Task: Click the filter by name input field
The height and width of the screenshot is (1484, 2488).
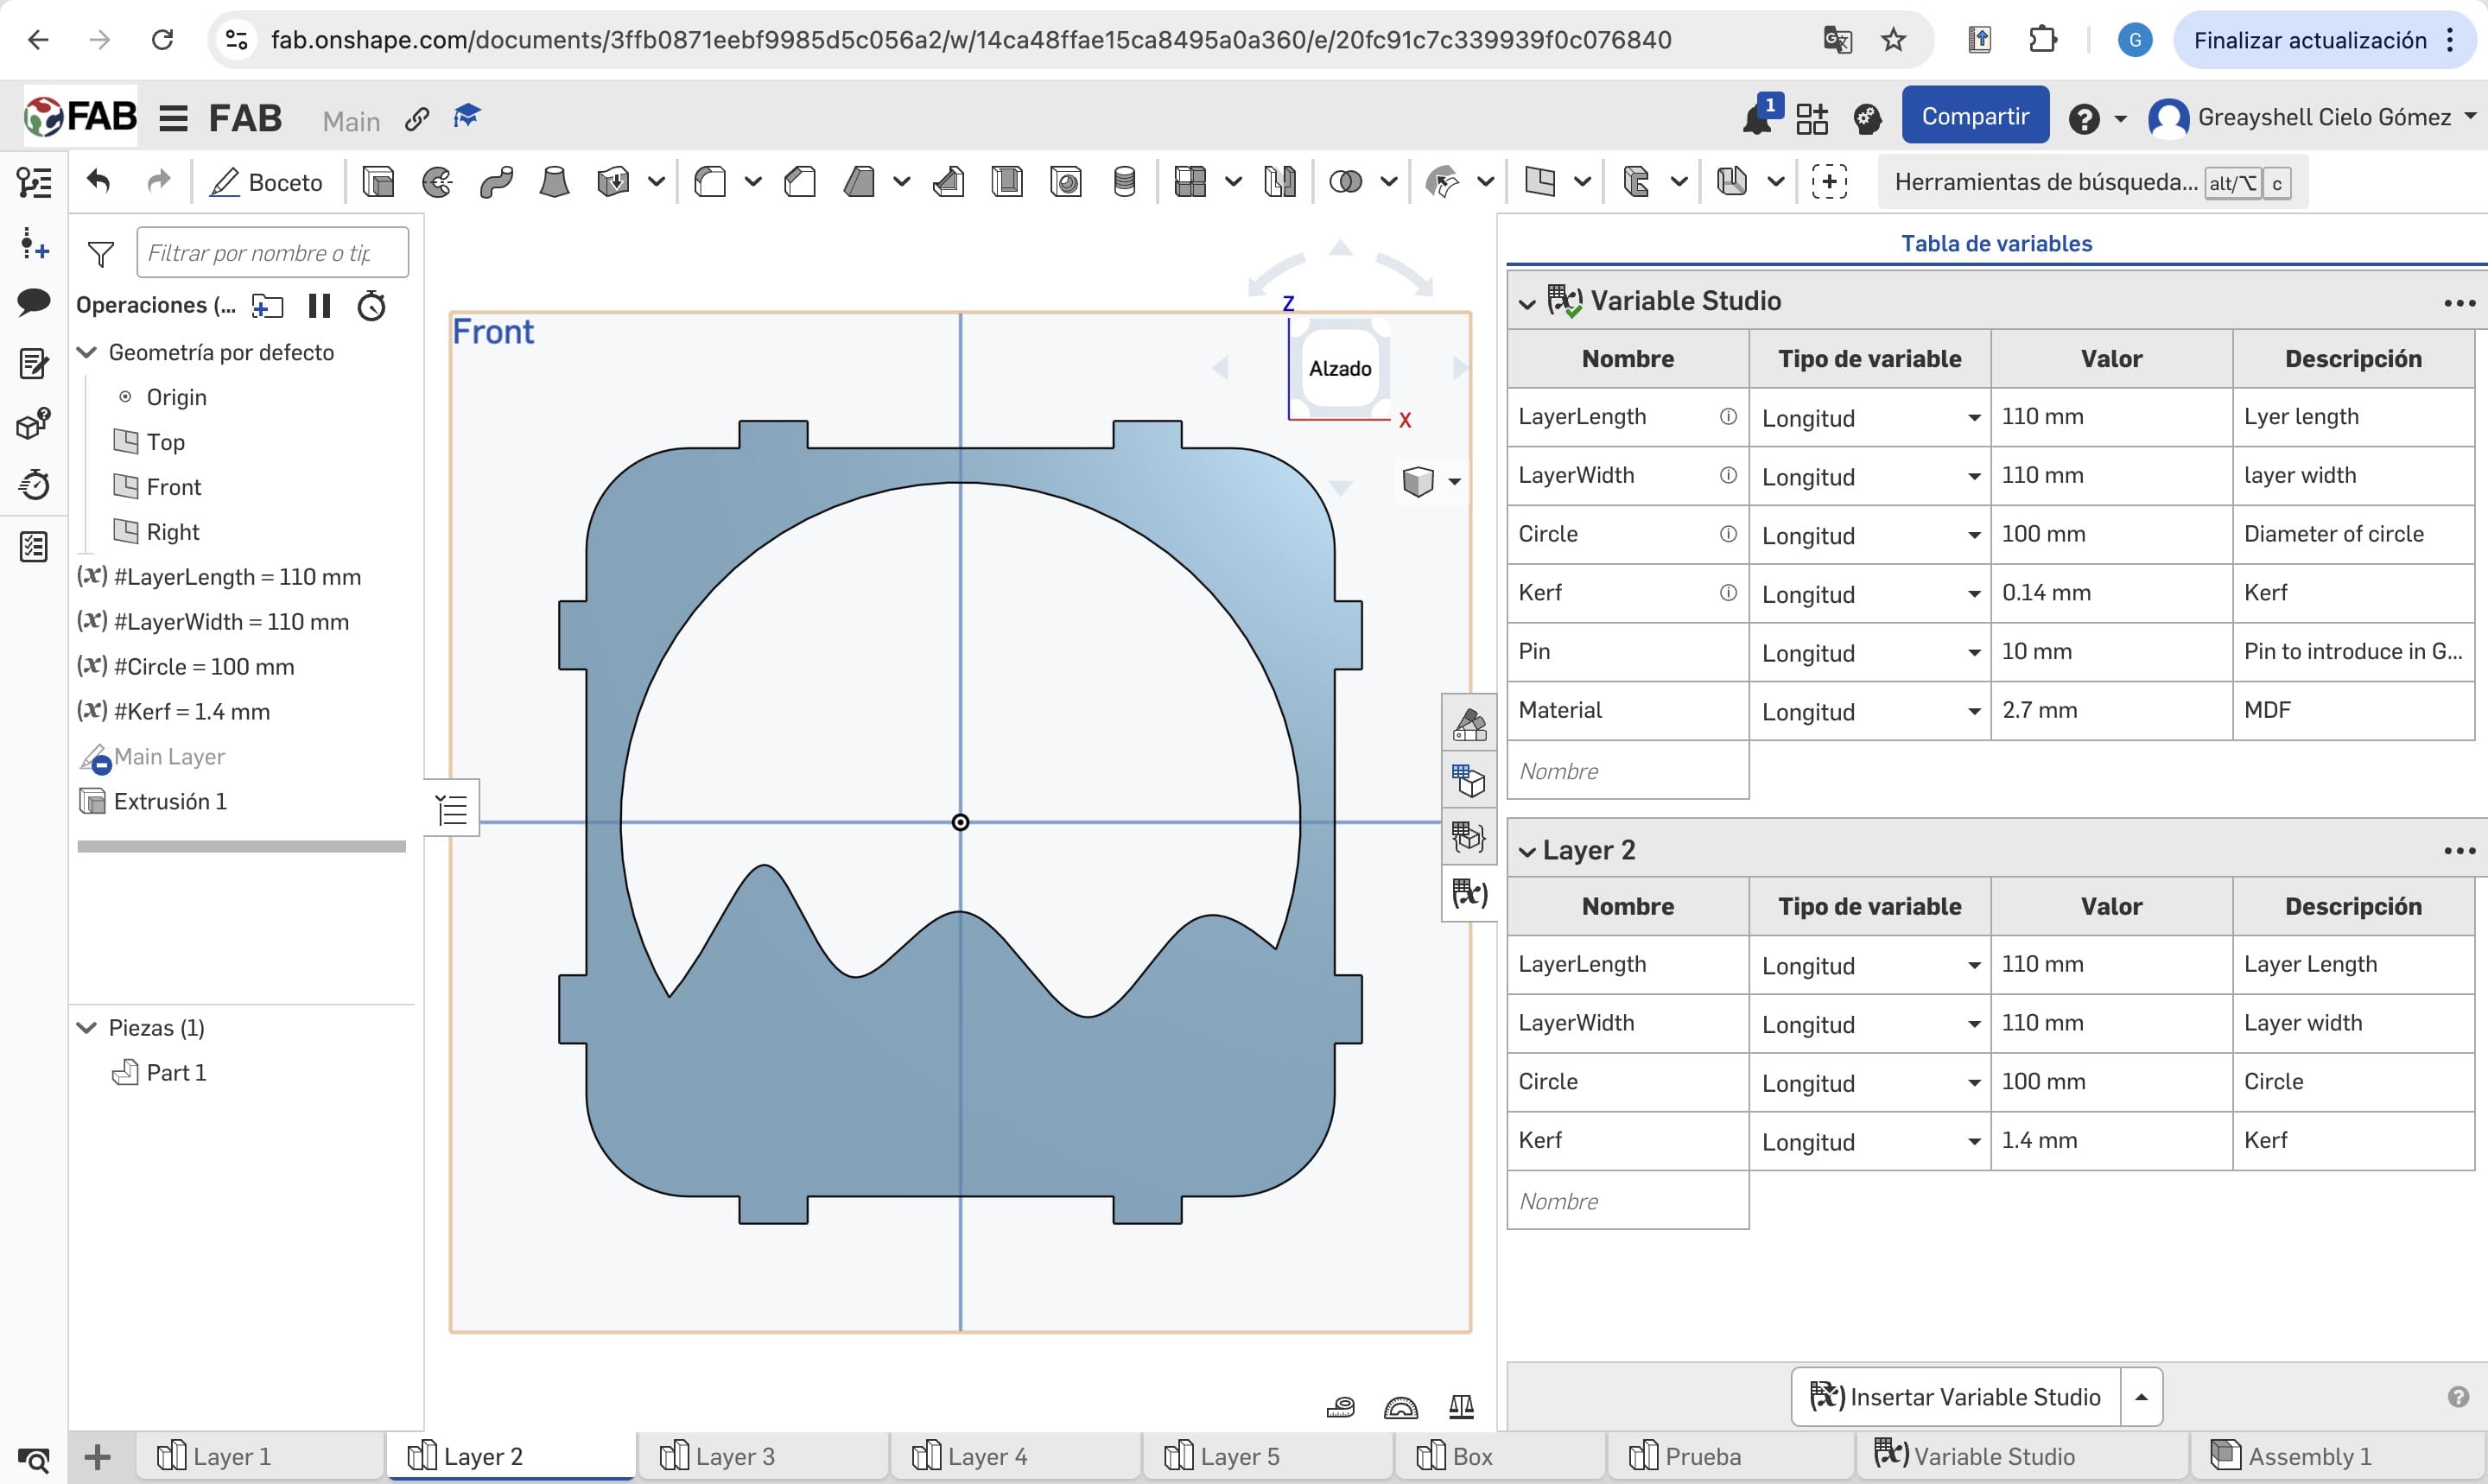Action: point(272,253)
